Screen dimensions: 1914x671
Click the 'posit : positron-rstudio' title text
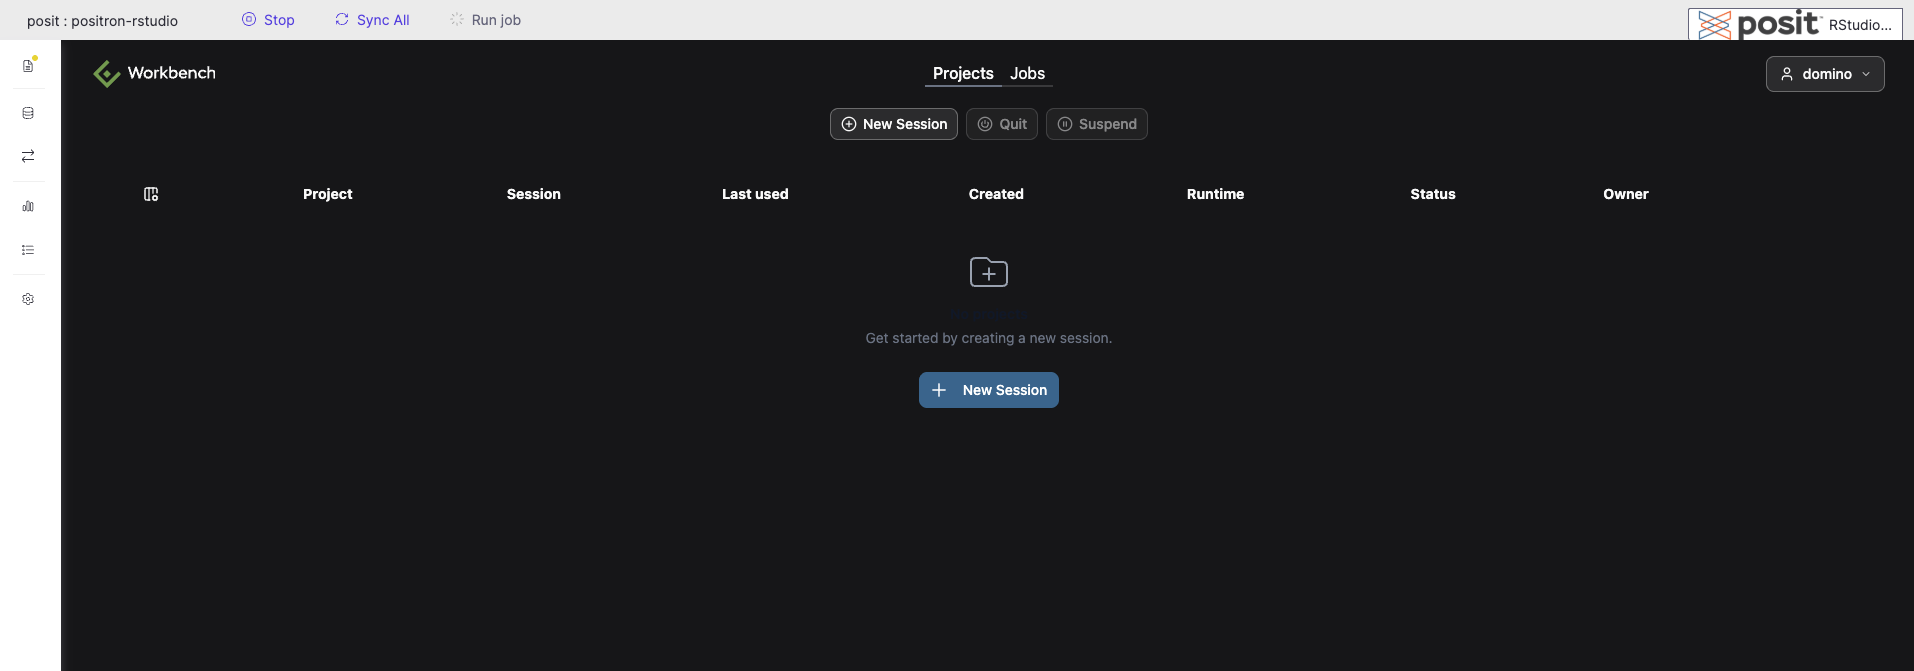(102, 21)
